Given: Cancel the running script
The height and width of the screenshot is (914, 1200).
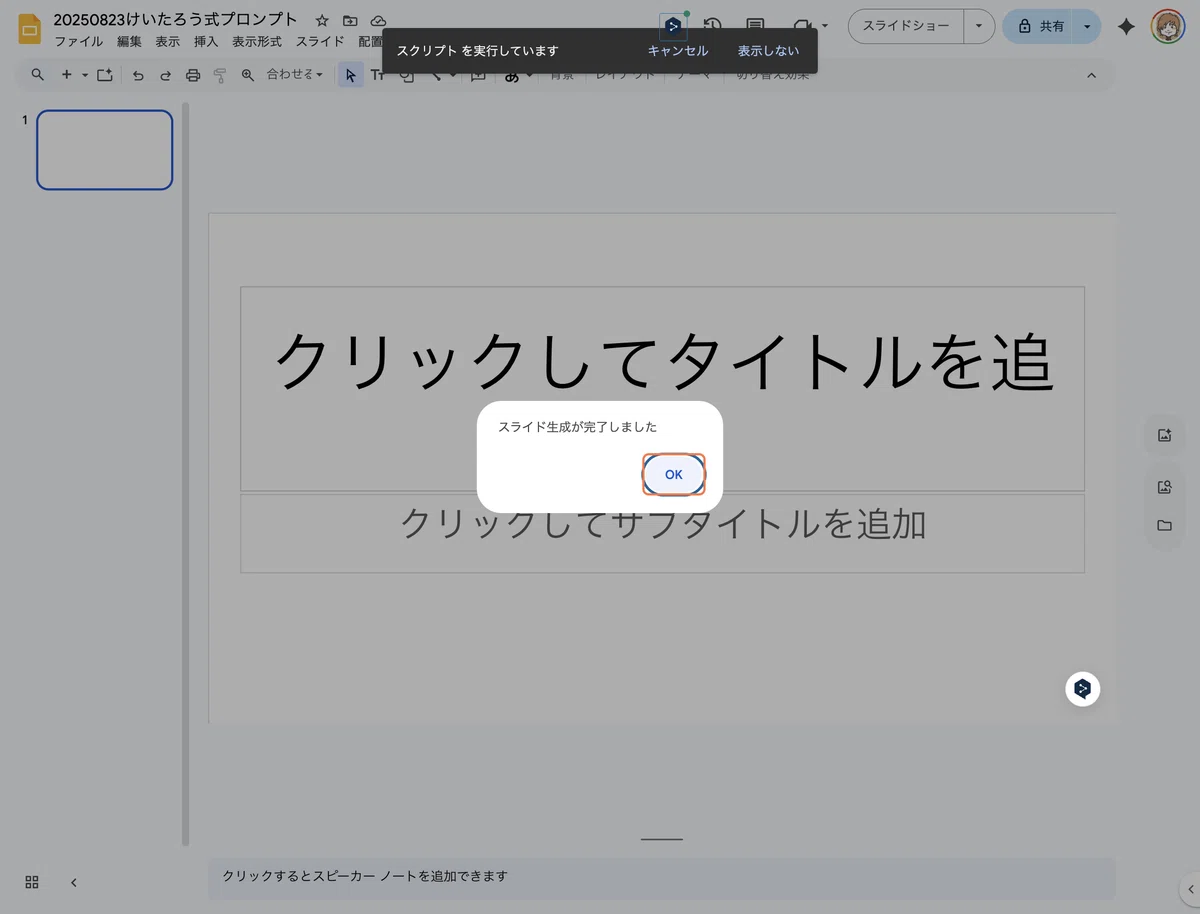Looking at the screenshot, I should (678, 51).
